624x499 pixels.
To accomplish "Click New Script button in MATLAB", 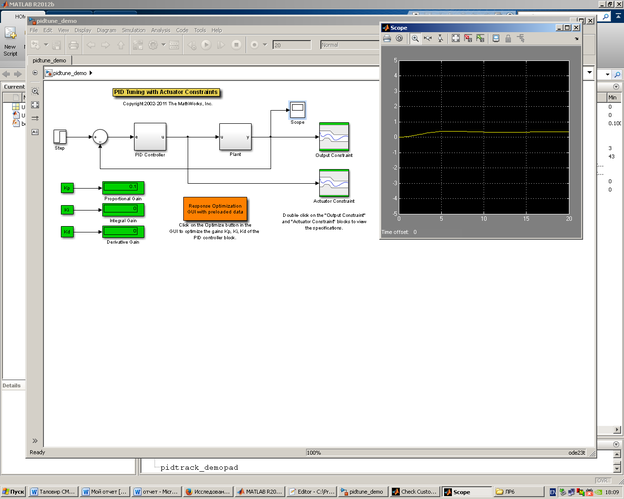I will pyautogui.click(x=10, y=48).
